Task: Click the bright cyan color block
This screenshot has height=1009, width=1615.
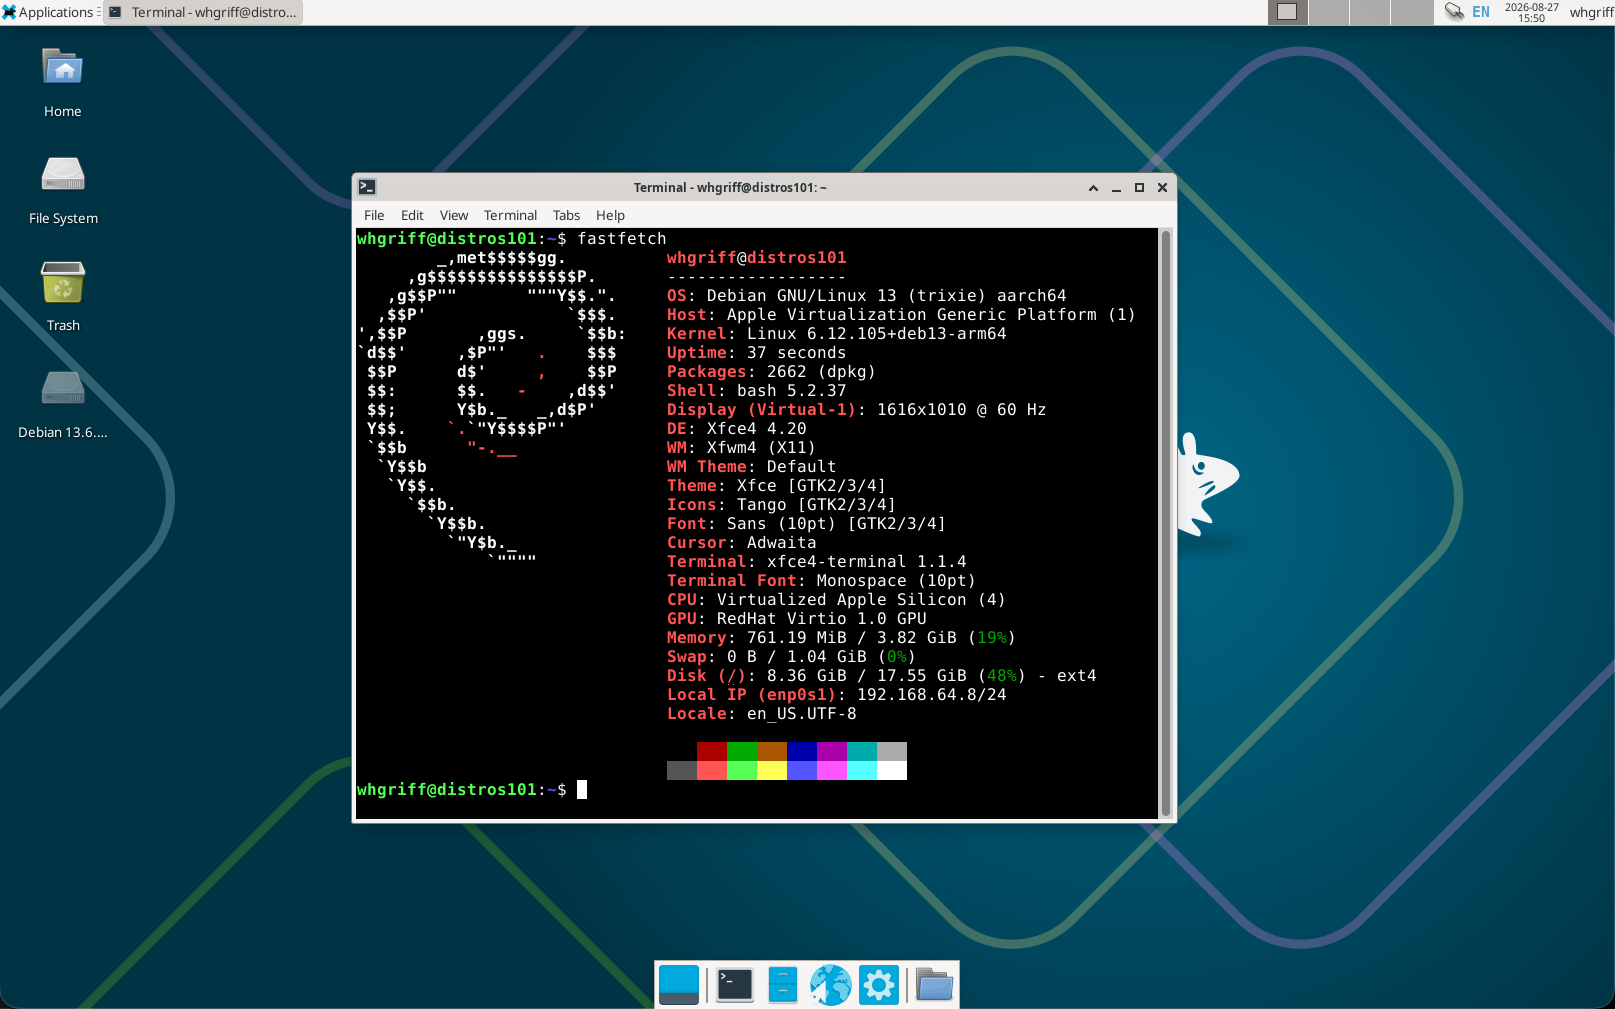Action: pyautogui.click(x=862, y=770)
